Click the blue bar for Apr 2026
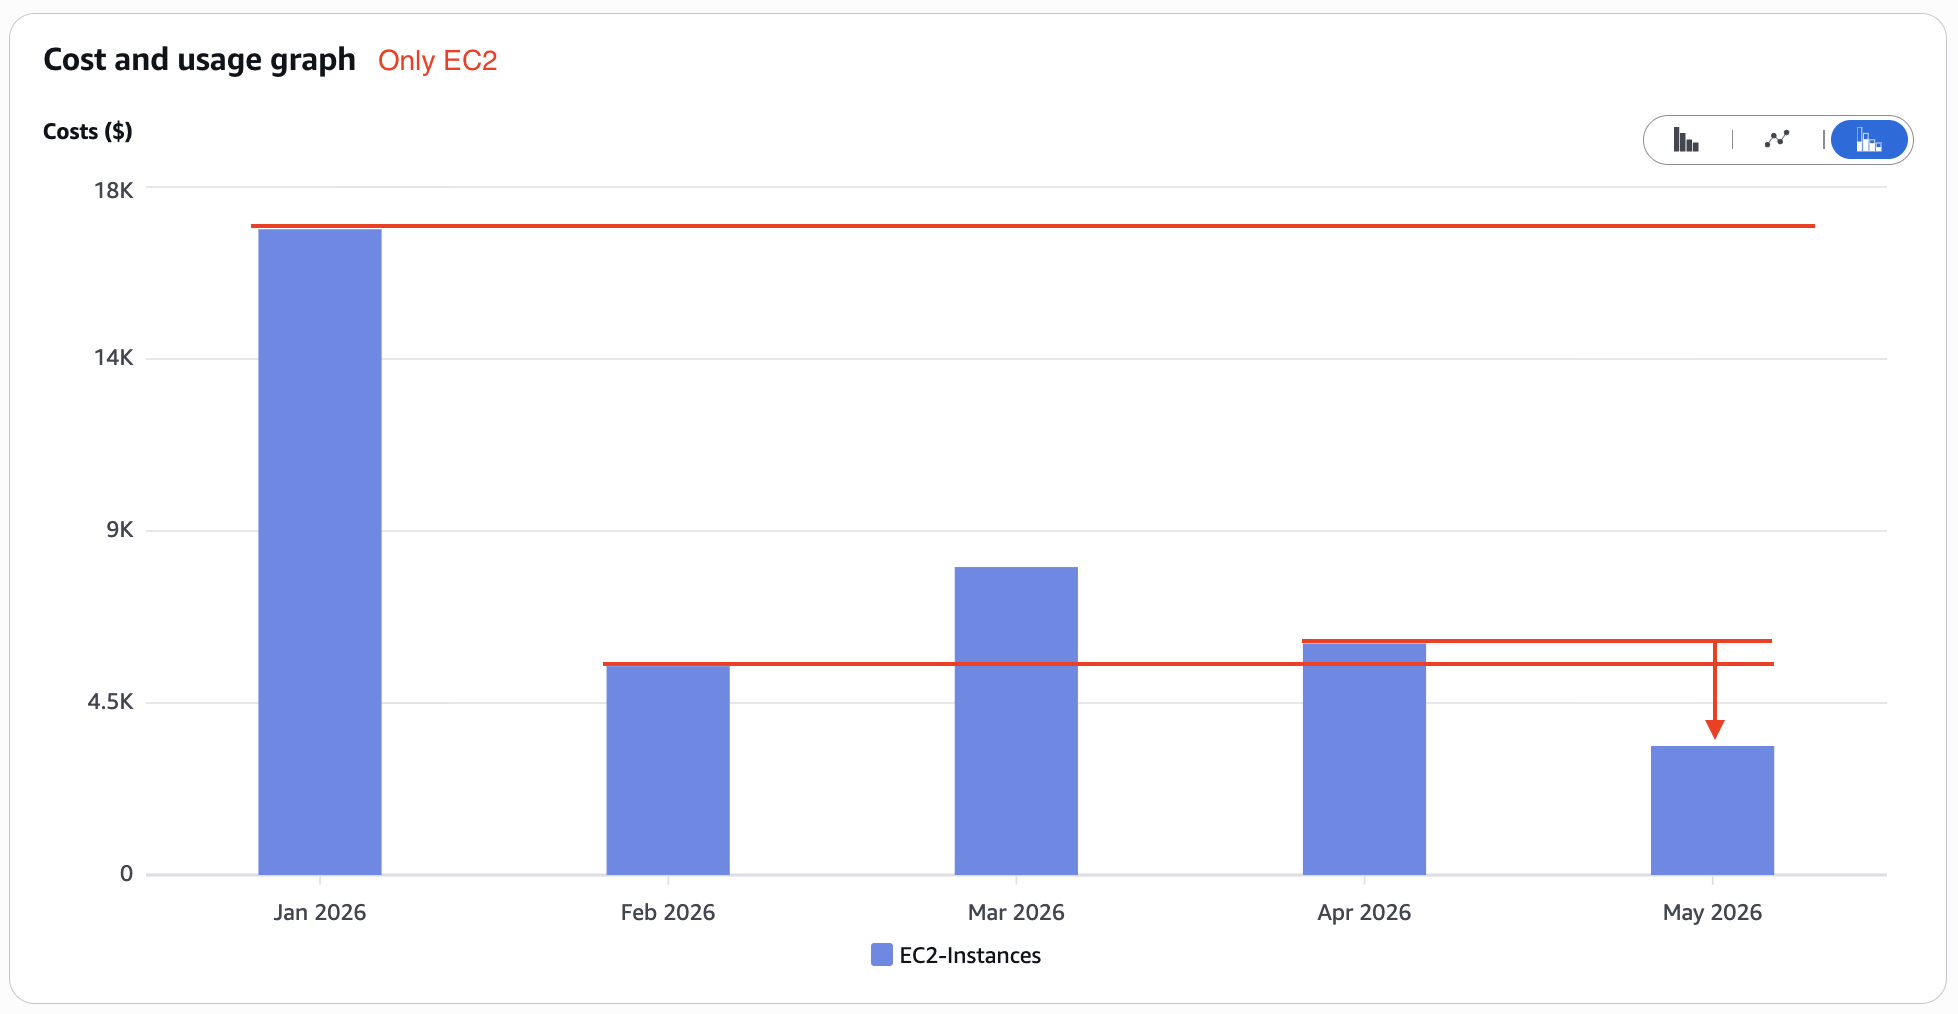1958x1014 pixels. 1364,759
